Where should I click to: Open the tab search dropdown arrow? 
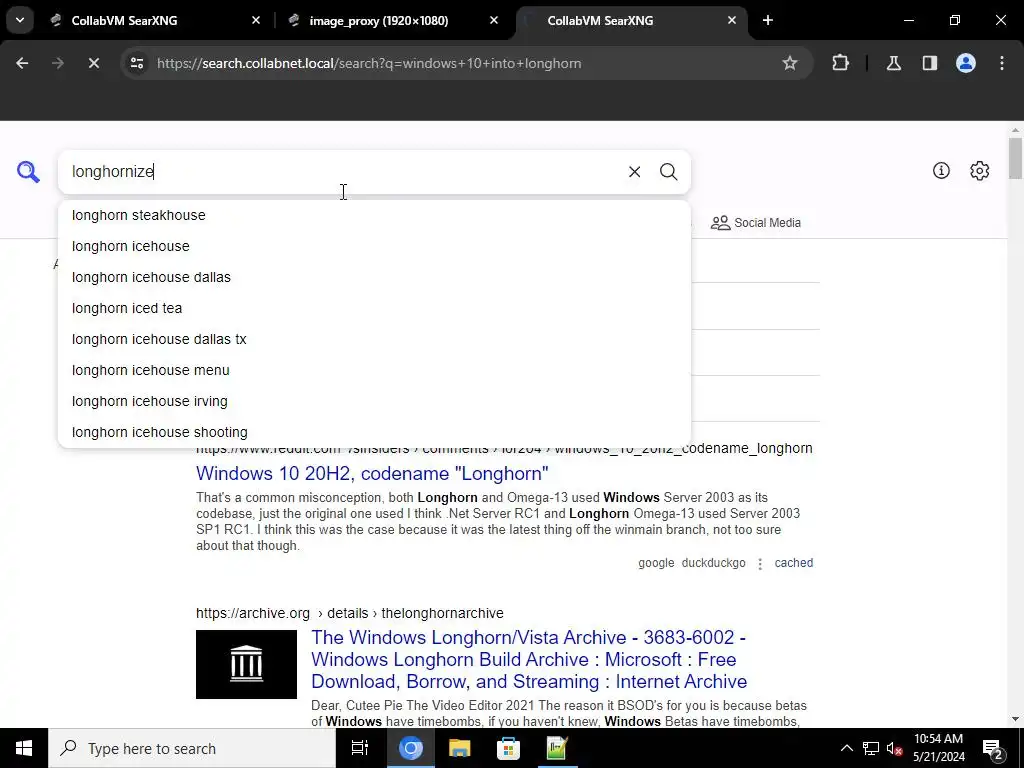20,20
